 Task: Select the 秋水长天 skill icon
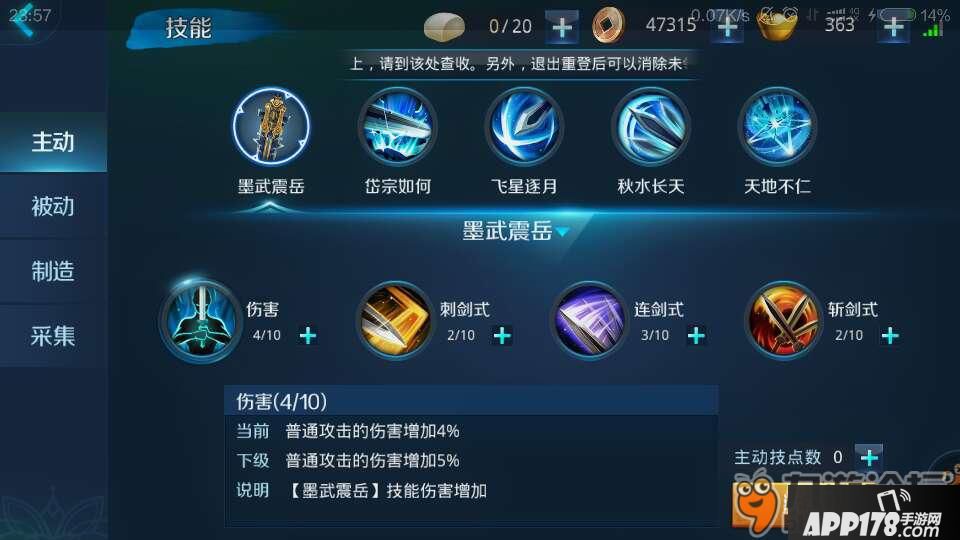tap(650, 127)
